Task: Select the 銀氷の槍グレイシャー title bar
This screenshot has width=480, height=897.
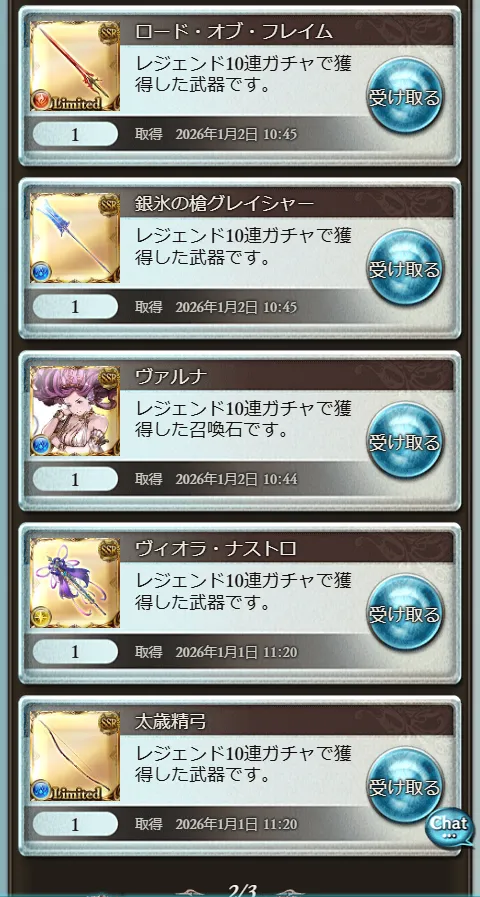Action: pos(287,203)
